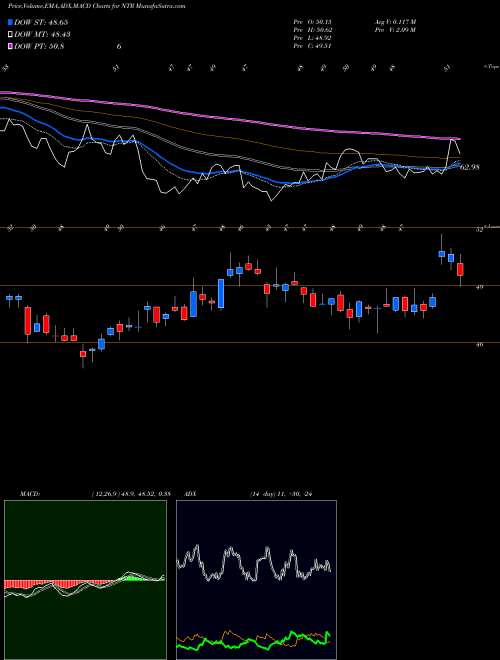Viewport: 500px width, 660px height.
Task: Select the 'DOW ST: 48.65' legend text
Action: coord(41,22)
